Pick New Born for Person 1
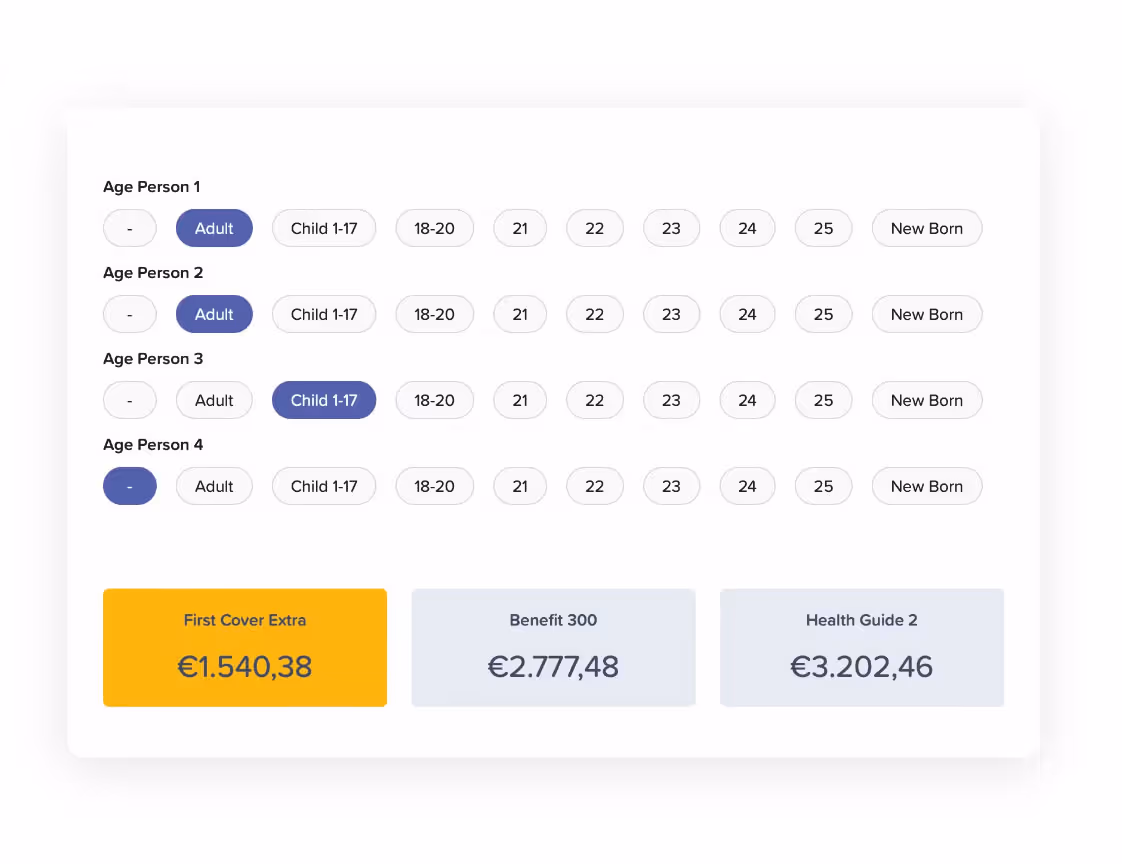 (x=926, y=228)
